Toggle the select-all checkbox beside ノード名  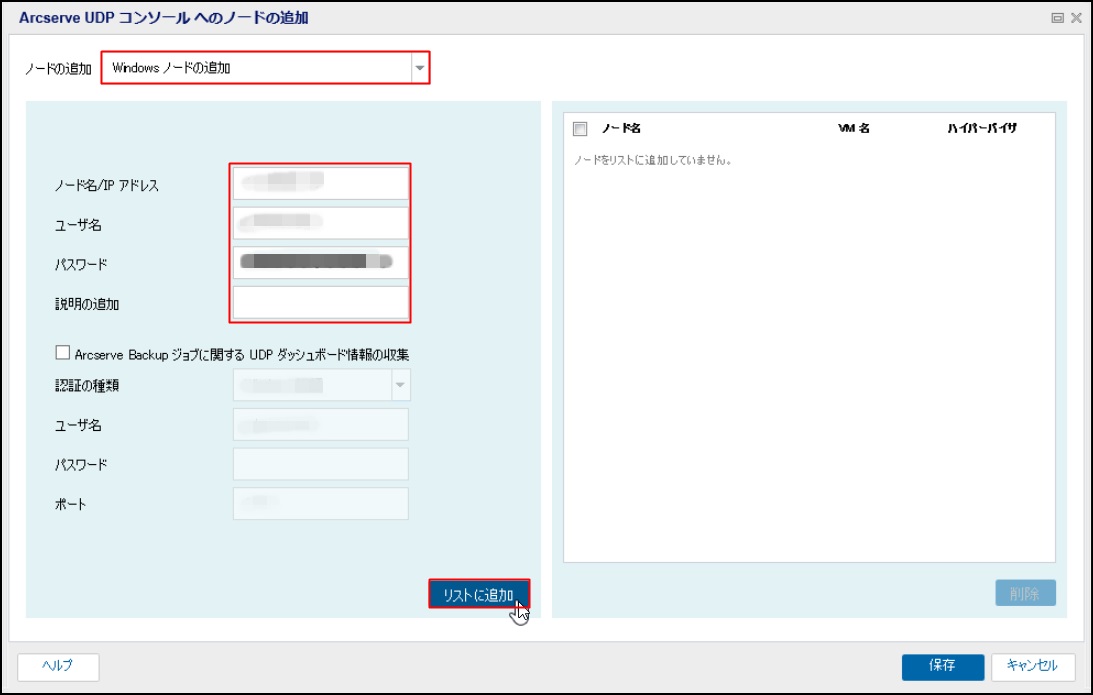click(x=580, y=129)
